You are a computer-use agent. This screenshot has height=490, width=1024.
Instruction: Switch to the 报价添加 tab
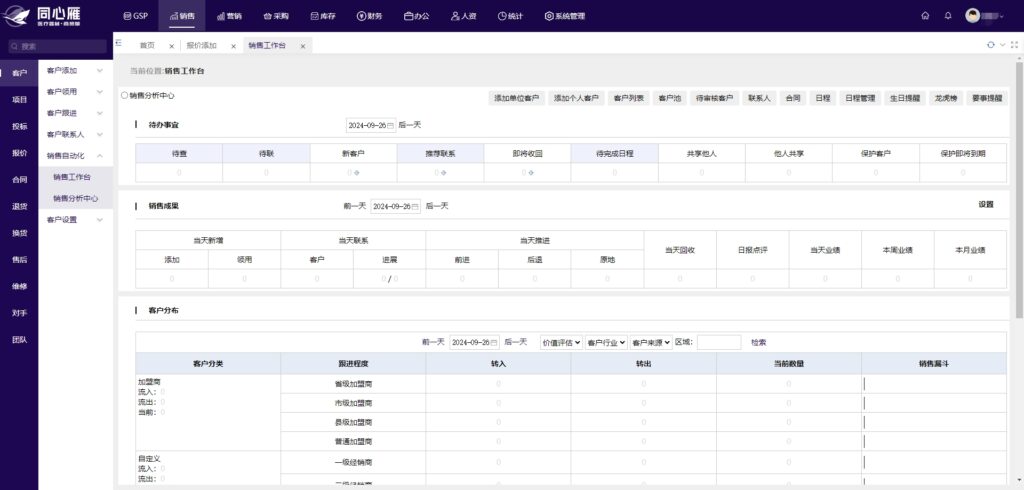click(201, 46)
